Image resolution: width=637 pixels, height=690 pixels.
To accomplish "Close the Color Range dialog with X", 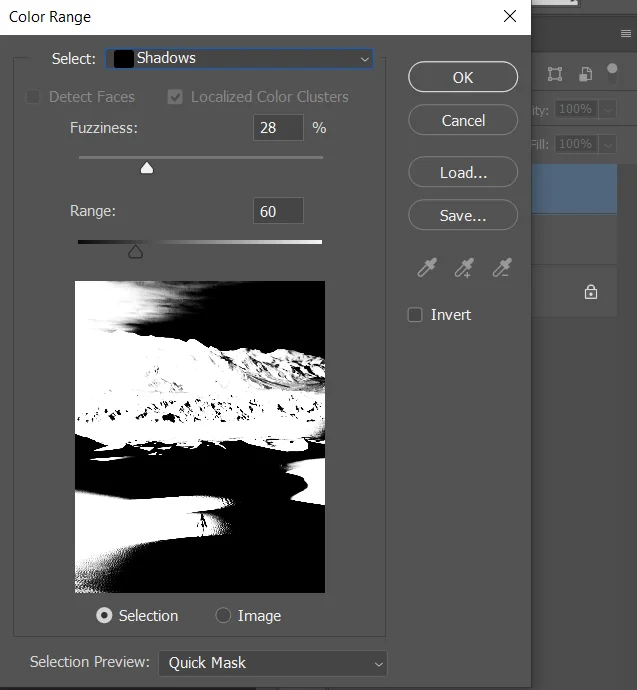I will click(x=510, y=17).
